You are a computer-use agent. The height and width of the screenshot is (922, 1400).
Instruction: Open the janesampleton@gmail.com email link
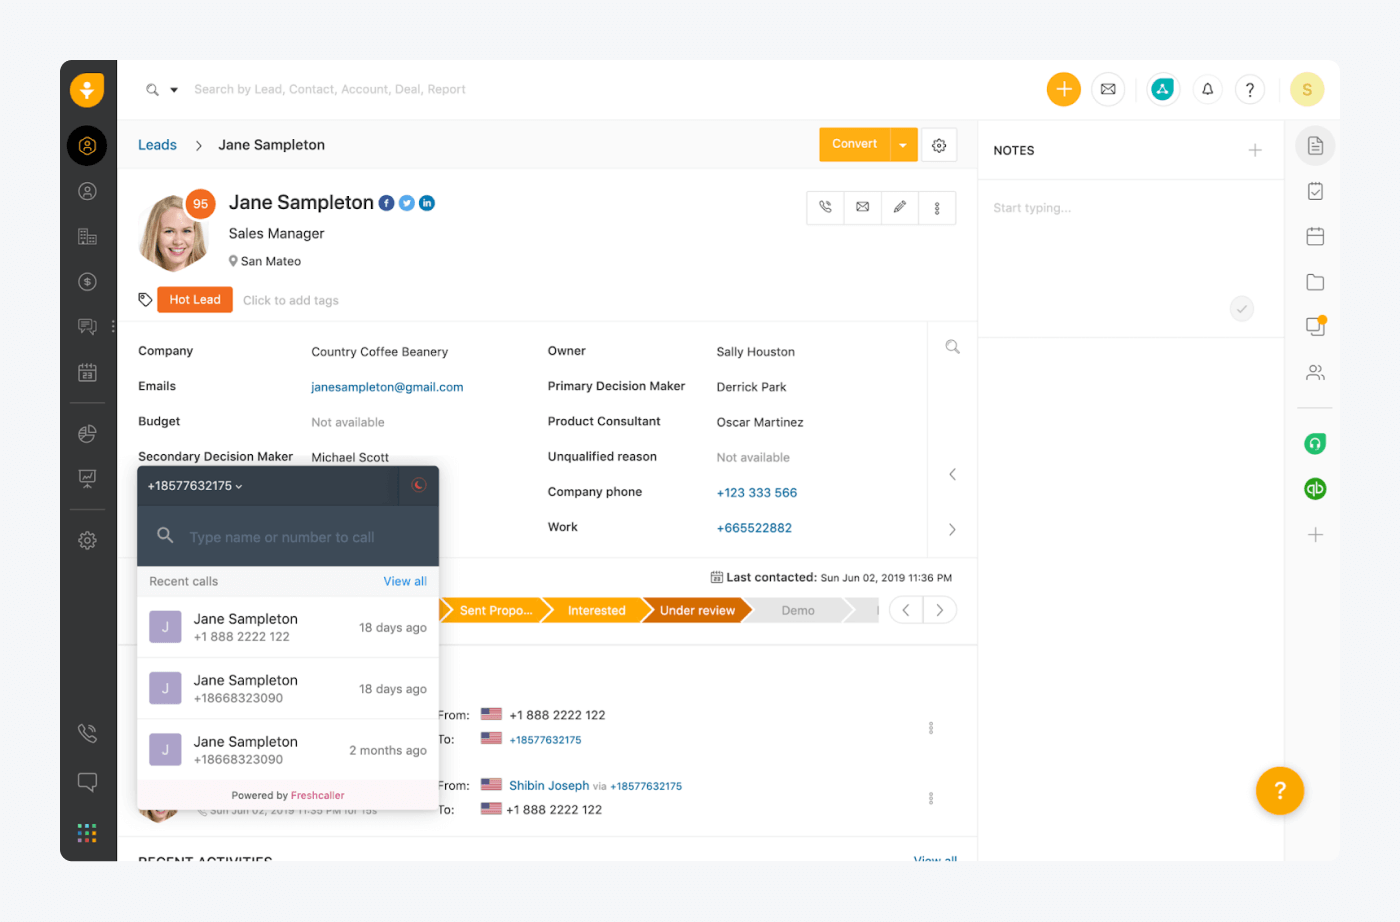click(x=387, y=386)
